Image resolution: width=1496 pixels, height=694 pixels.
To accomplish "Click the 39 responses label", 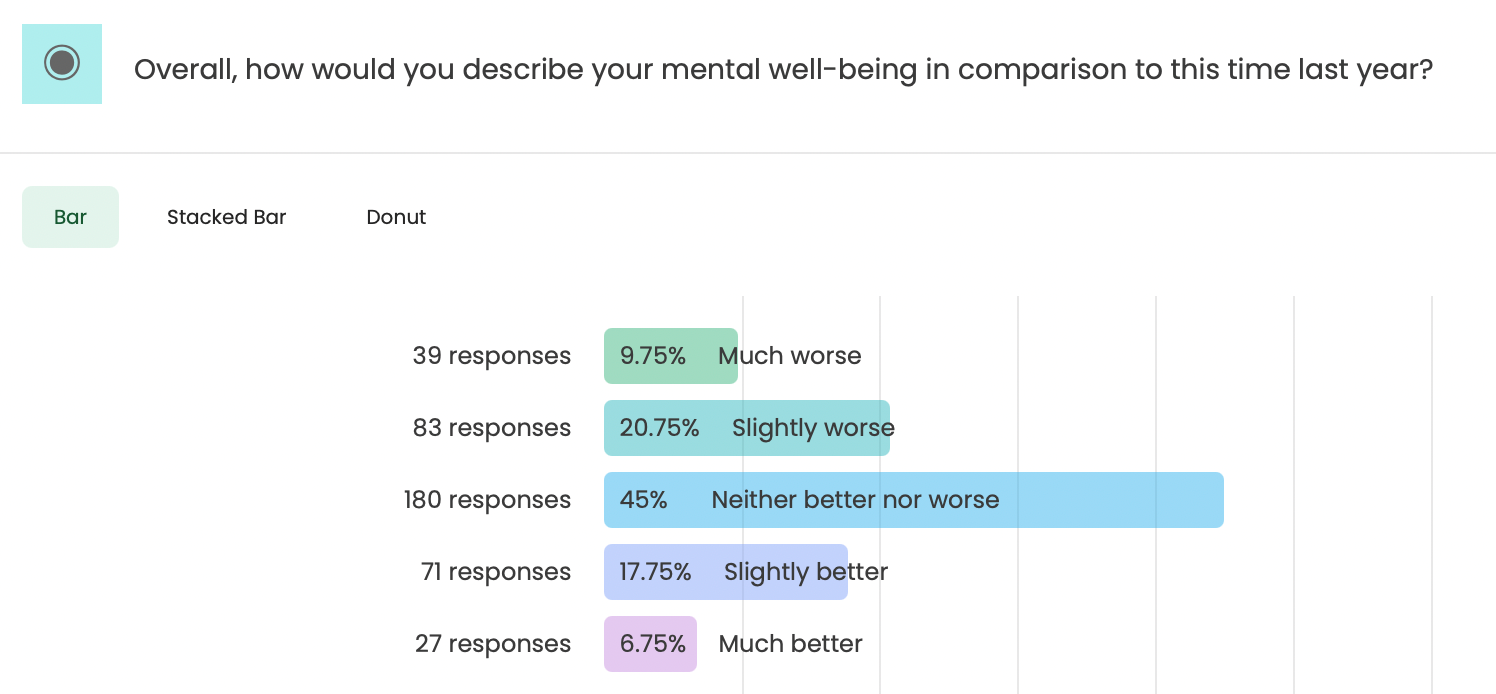I will tap(492, 356).
